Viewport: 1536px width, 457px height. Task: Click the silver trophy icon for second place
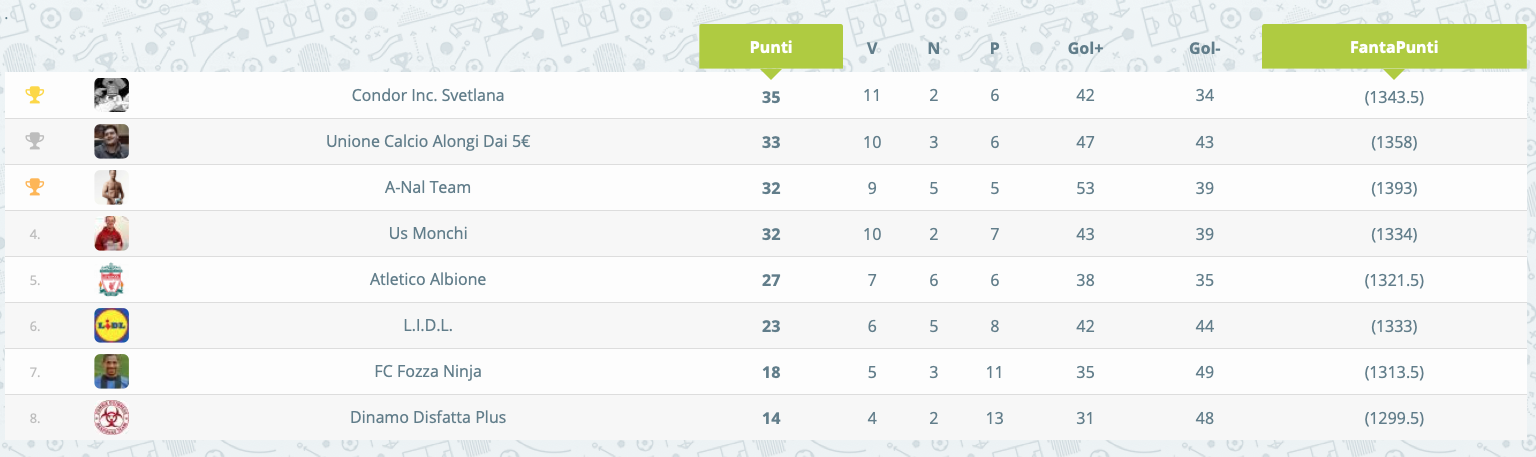[35, 141]
